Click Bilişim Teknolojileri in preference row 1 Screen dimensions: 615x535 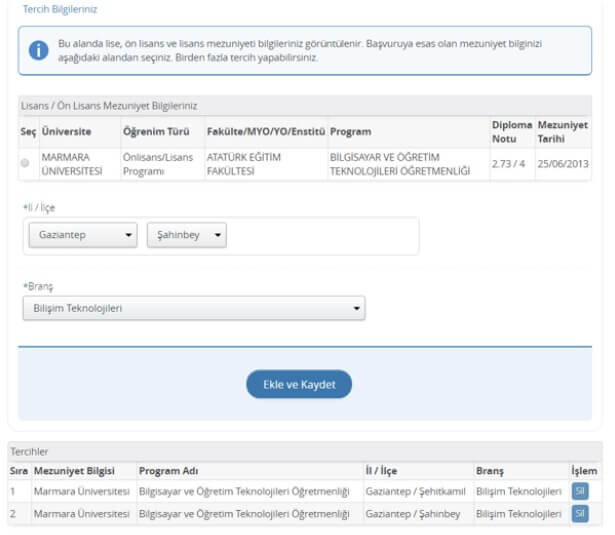(519, 491)
